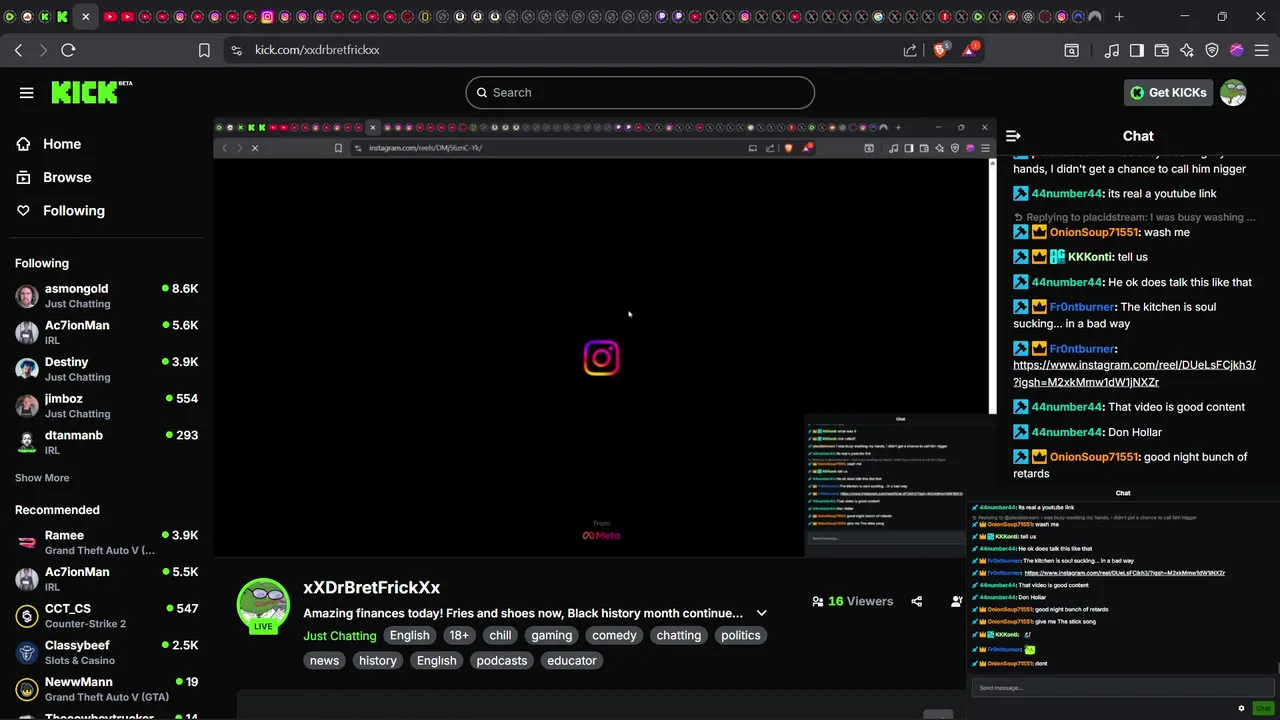
Task: Click the stream share icon
Action: [x=917, y=601]
